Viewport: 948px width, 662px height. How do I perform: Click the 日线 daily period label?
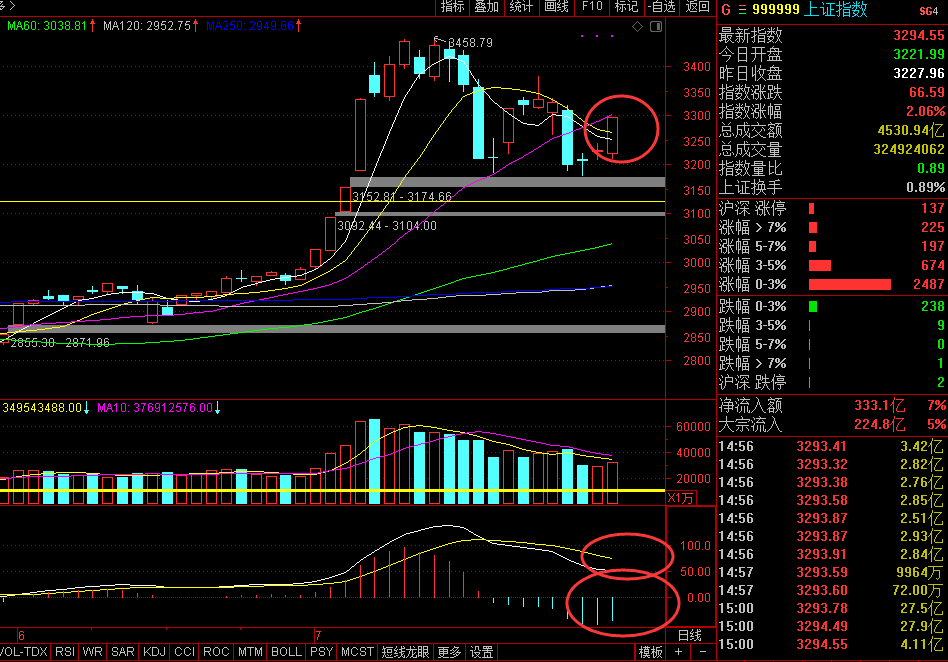coord(689,635)
